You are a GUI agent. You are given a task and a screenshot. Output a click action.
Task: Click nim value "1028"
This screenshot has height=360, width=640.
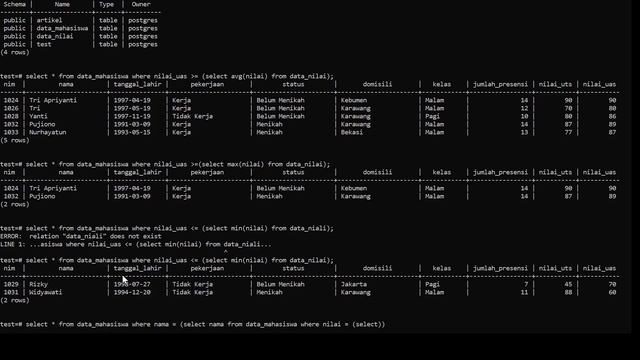coord(11,116)
